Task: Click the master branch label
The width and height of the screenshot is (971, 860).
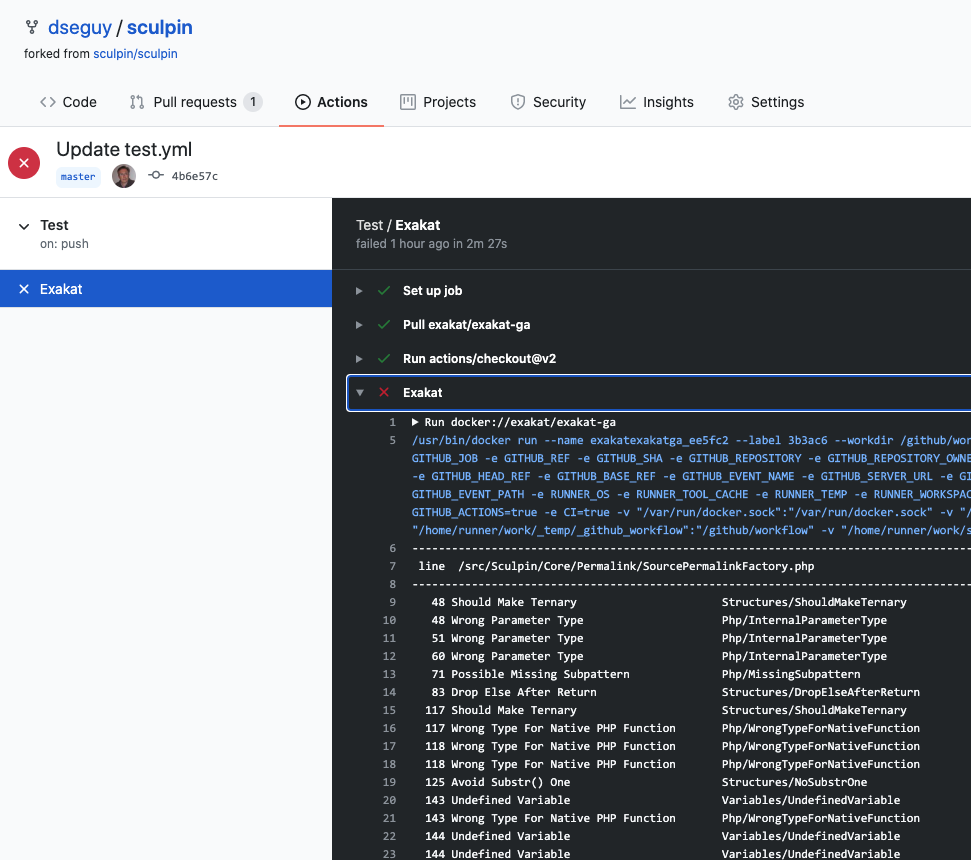Action: pos(78,176)
